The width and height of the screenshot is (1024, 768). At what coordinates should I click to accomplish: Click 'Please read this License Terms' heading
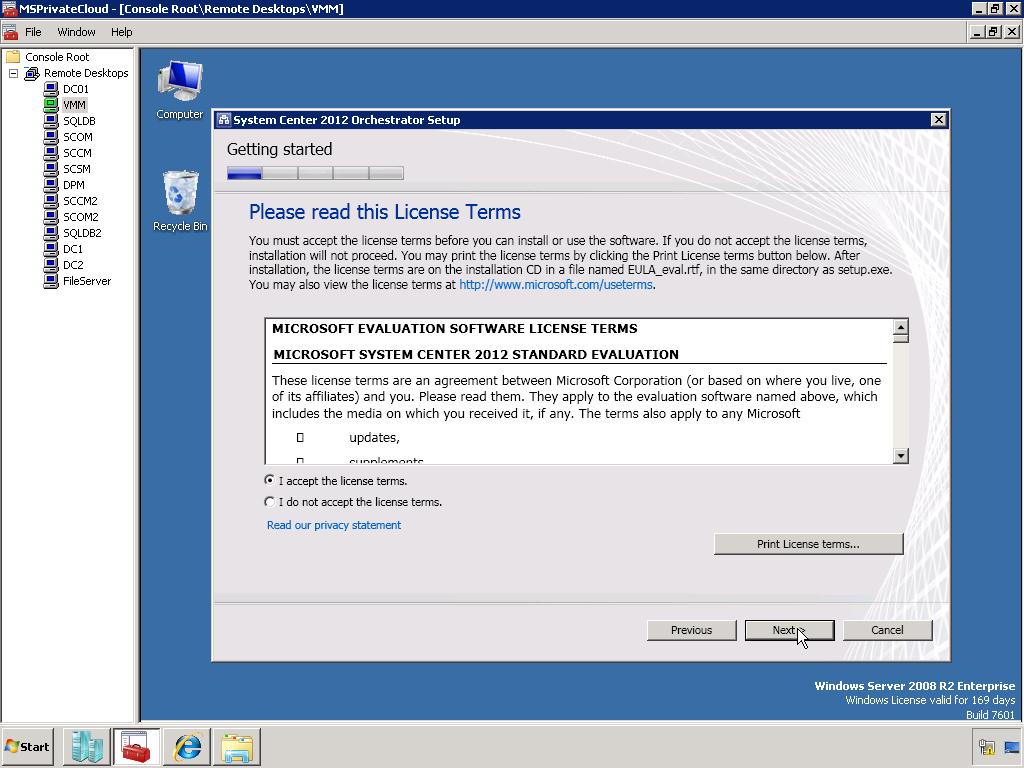385,212
